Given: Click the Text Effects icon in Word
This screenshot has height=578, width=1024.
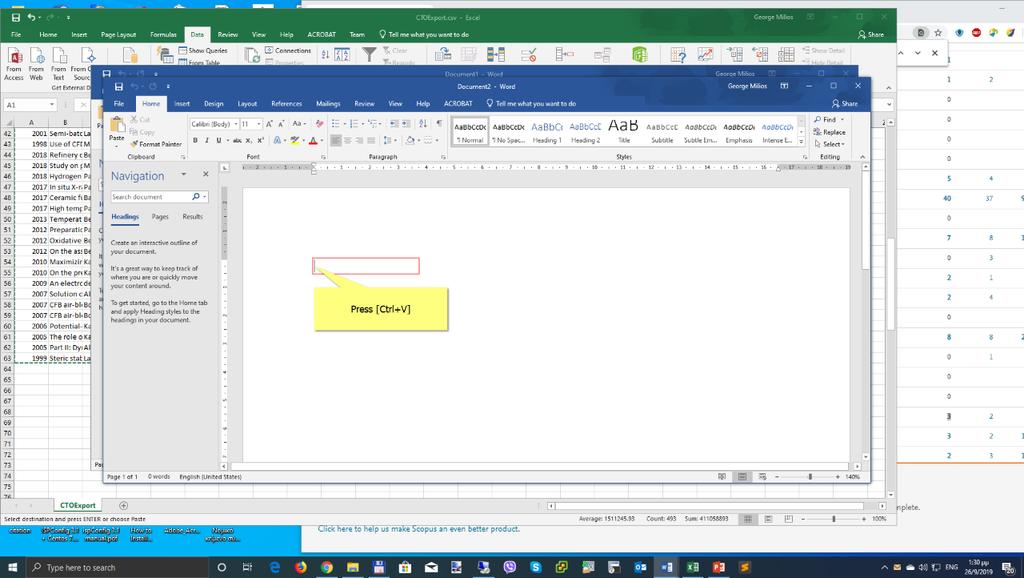Looking at the screenshot, I should 278,140.
